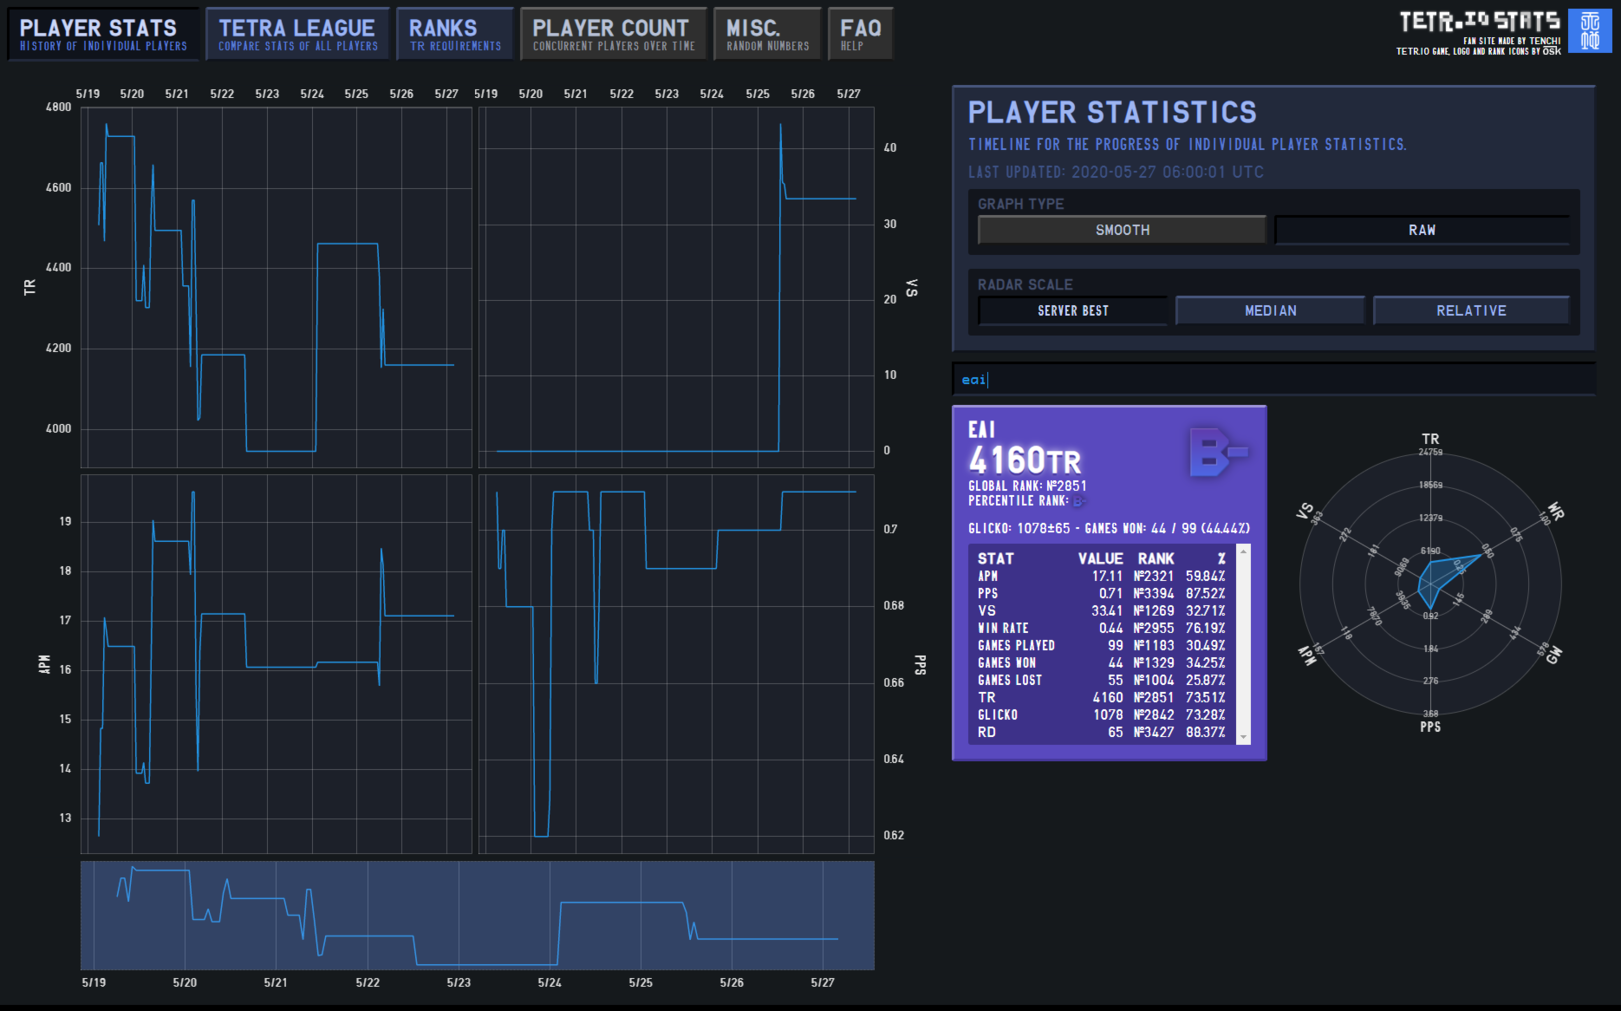Select Raw graph type

point(1422,230)
